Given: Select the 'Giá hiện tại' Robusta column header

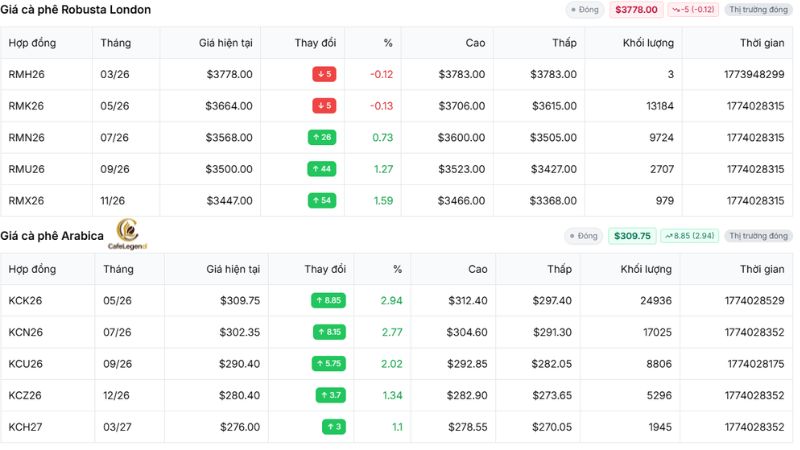Looking at the screenshot, I should pyautogui.click(x=226, y=43).
